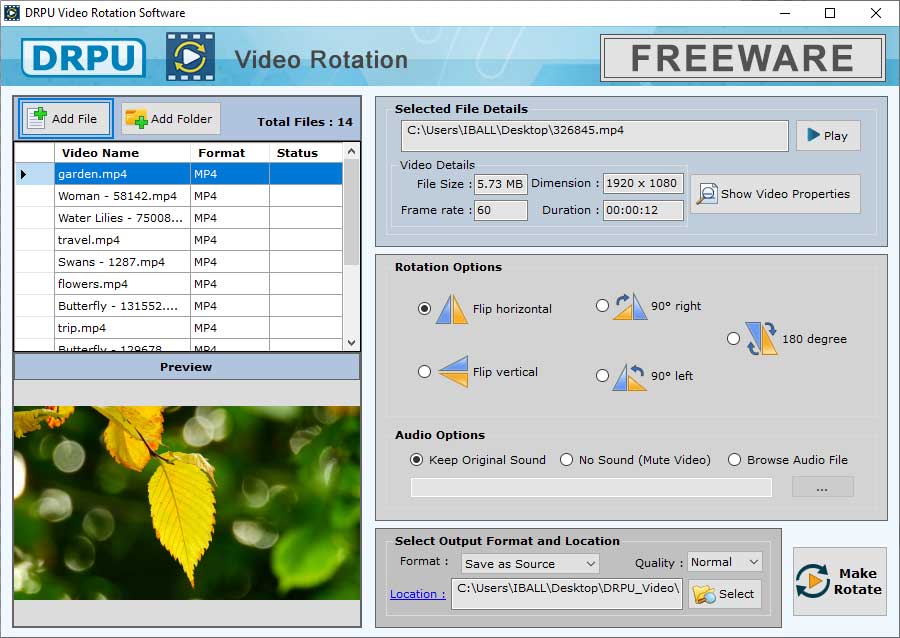Viewport: 900px width, 638px height.
Task: Select the Flip horizontal radio button
Action: tap(424, 309)
